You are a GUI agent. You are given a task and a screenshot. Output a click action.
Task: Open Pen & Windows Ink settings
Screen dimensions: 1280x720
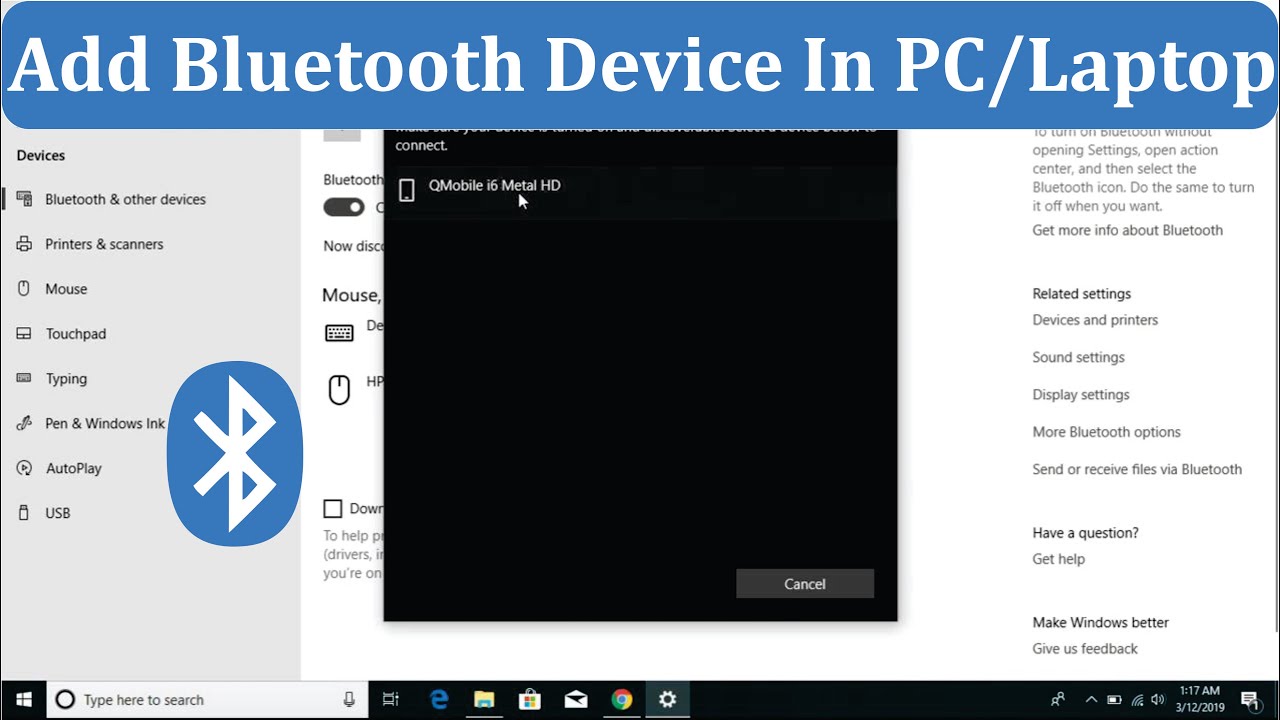coord(105,423)
